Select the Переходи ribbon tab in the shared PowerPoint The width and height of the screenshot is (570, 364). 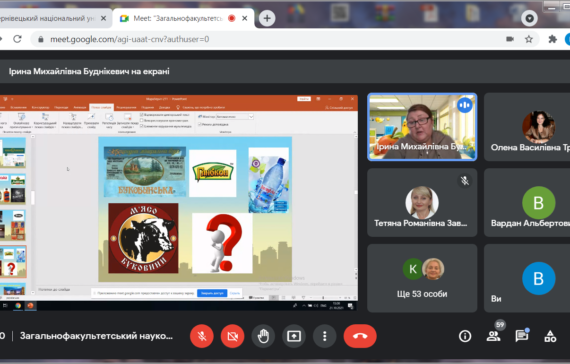61,107
